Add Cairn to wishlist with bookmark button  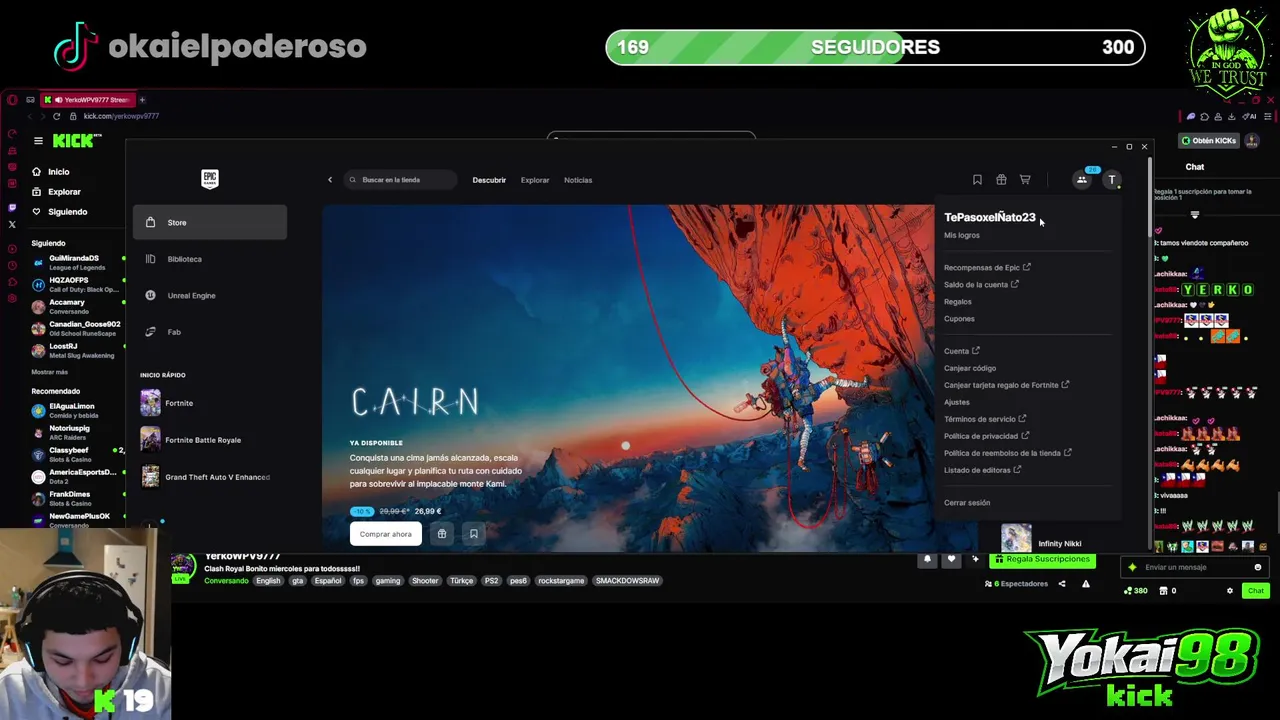[x=474, y=534]
